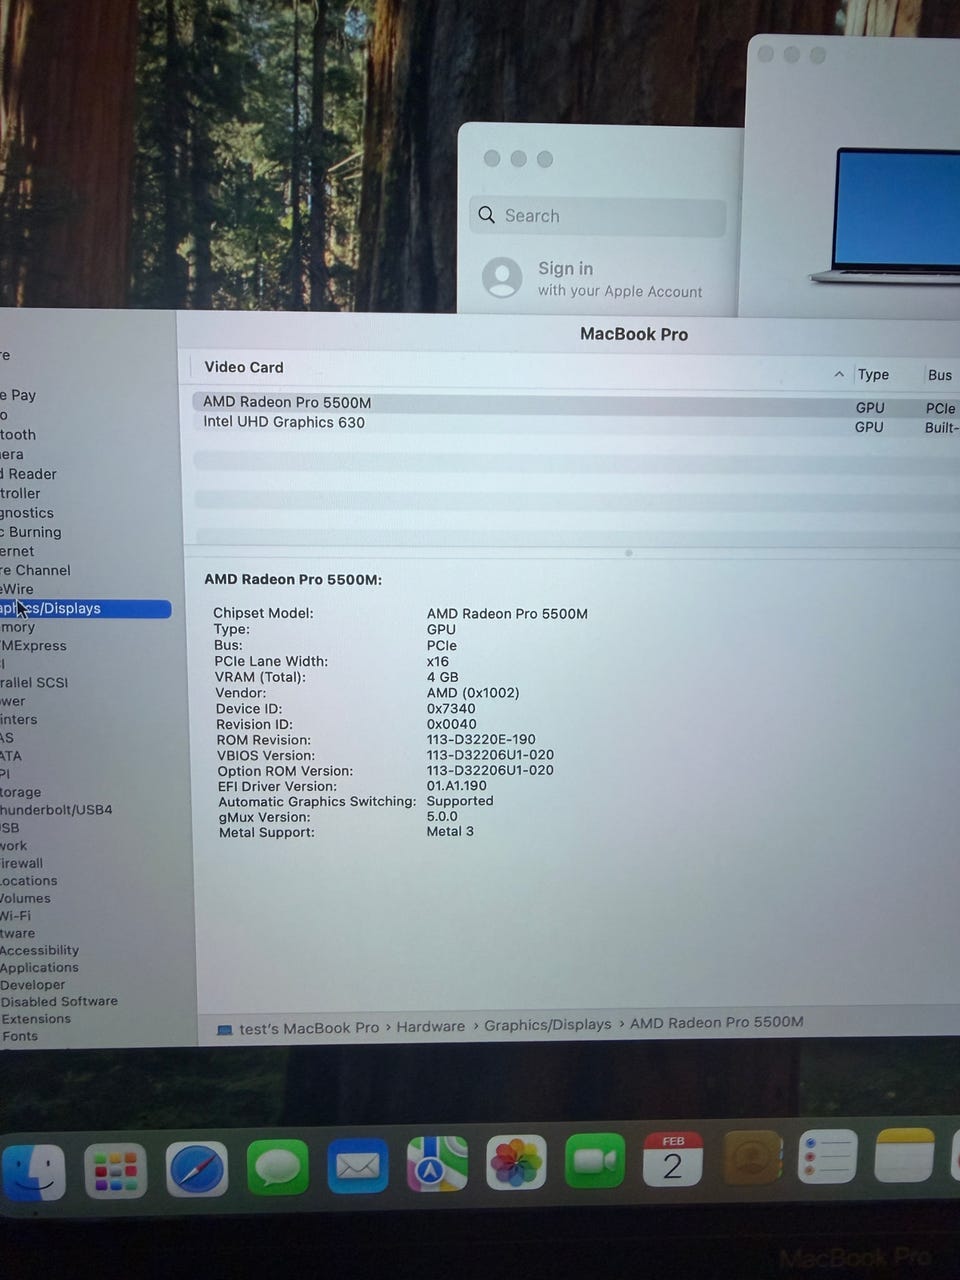Select NVMExpress in the sidebar
Viewport: 960px width, 1280px height.
coord(33,646)
